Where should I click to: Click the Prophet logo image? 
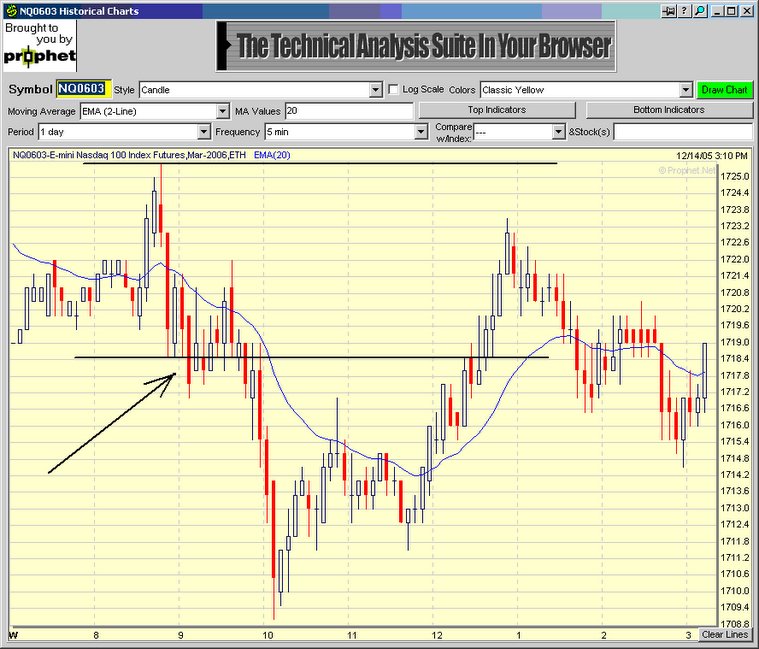40,45
